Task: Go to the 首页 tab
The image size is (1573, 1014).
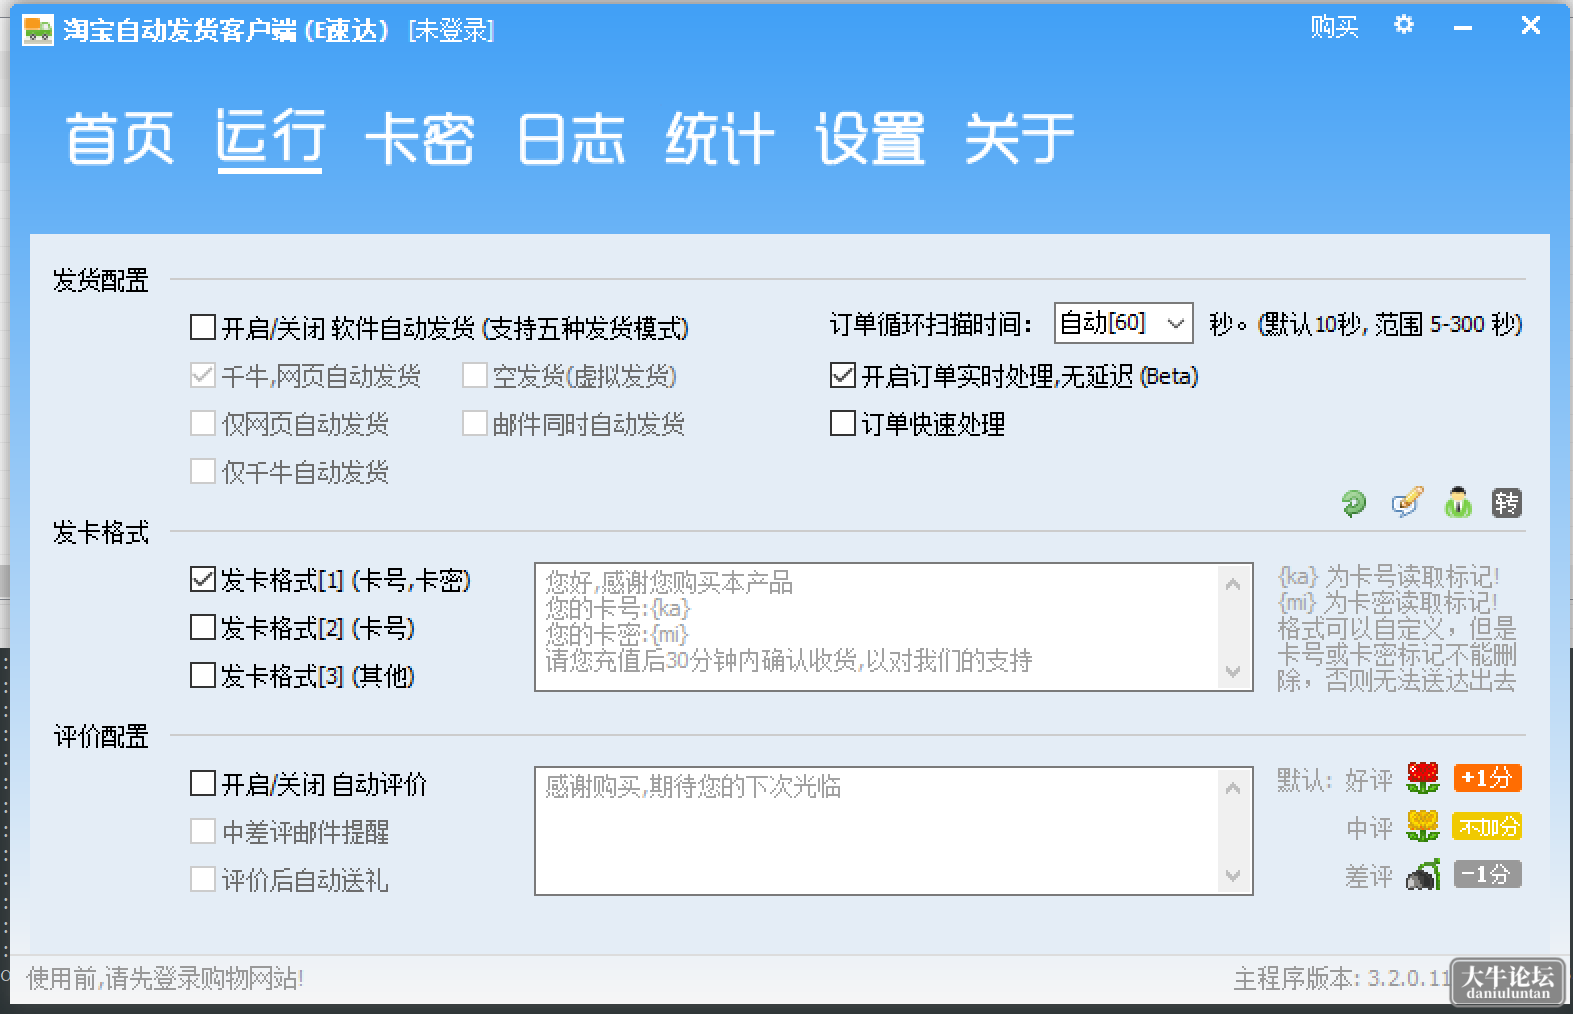Action: [x=120, y=138]
